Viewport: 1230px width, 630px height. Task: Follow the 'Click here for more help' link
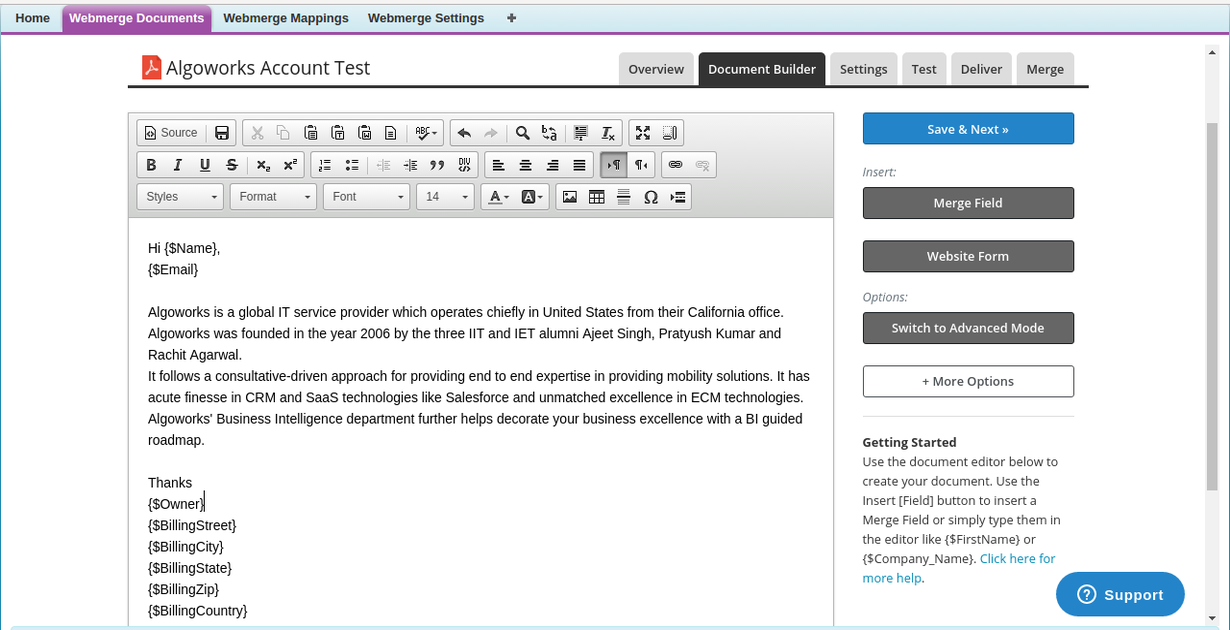1017,559
